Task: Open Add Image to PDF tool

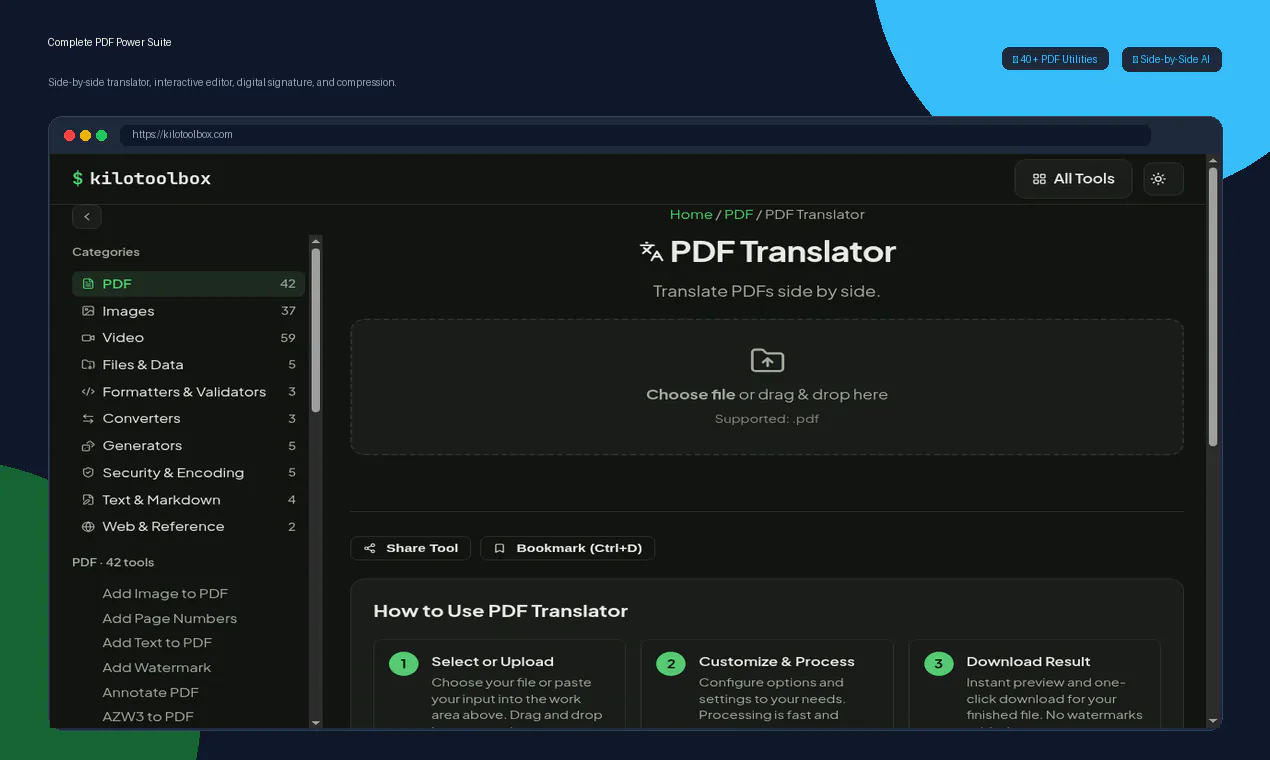Action: pos(165,594)
